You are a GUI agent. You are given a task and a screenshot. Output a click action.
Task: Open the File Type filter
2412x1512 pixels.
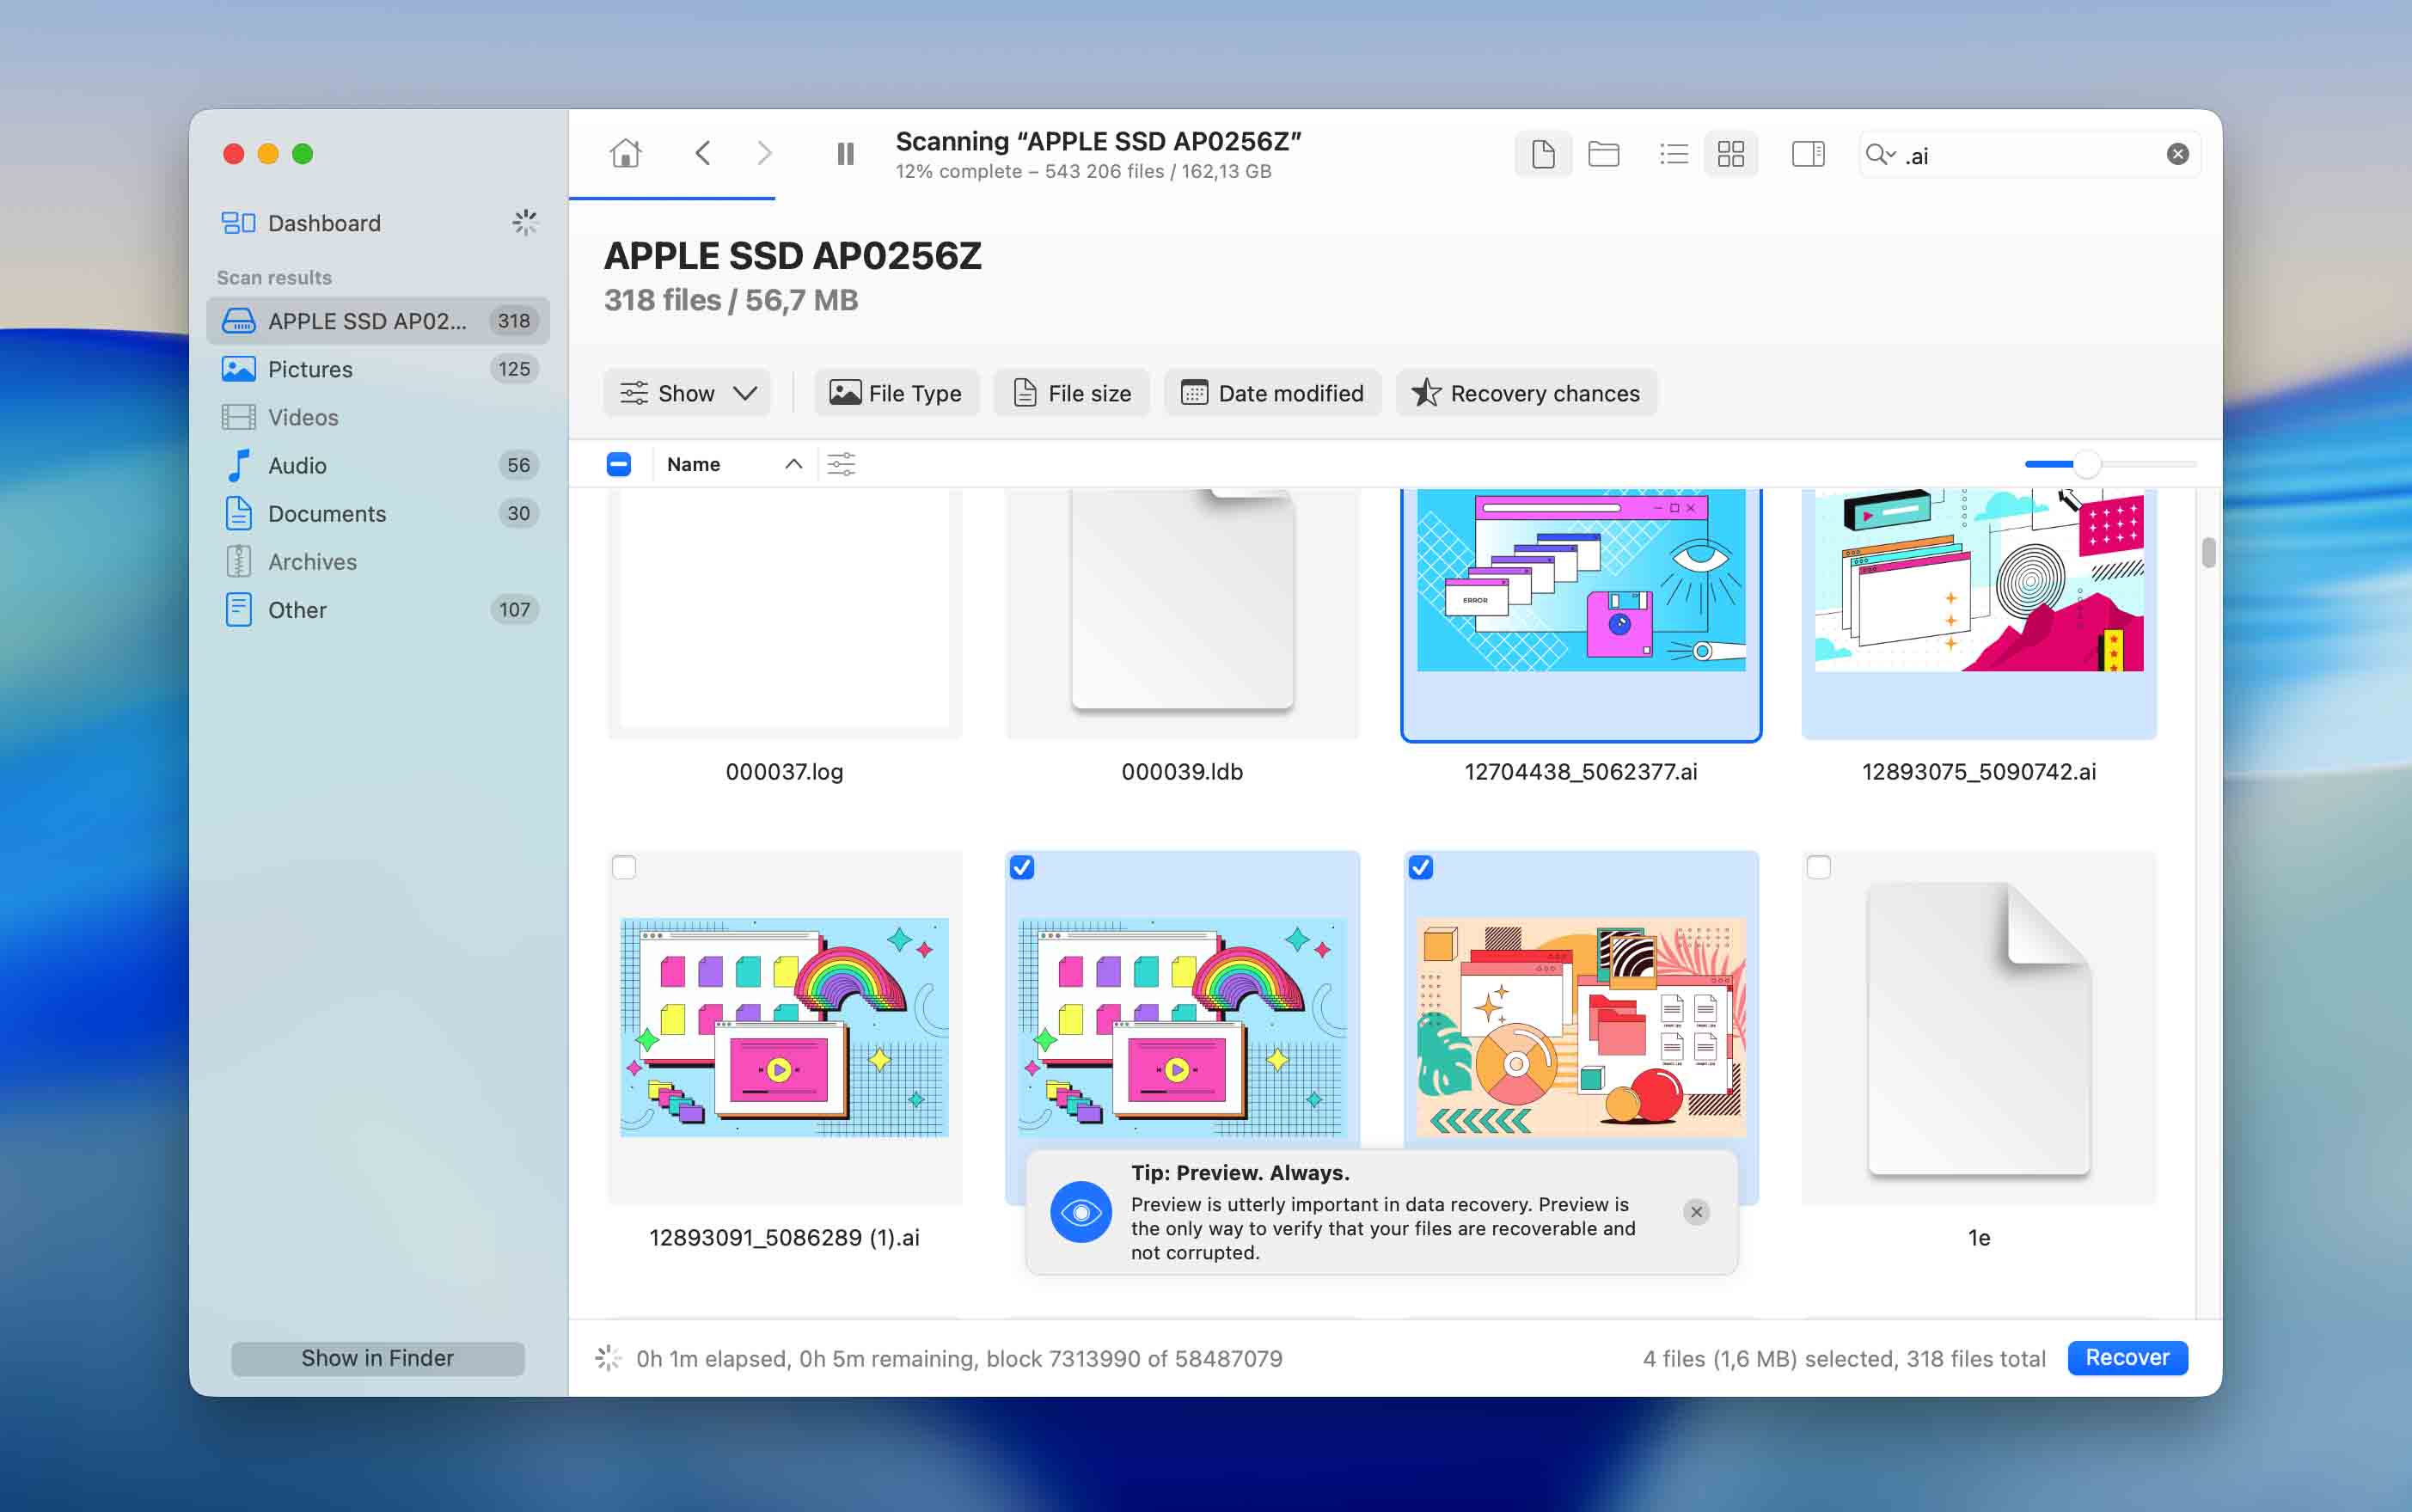896,393
